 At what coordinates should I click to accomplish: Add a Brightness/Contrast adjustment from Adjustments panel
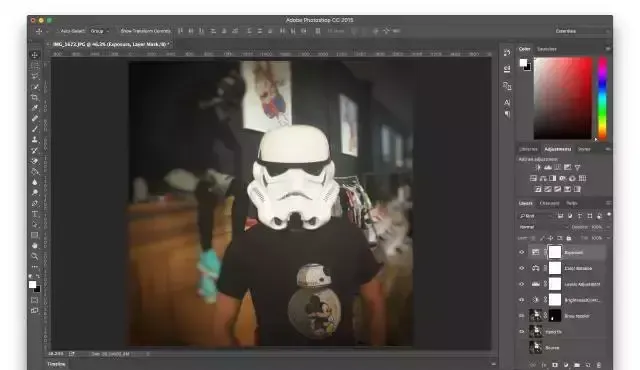coord(538,167)
